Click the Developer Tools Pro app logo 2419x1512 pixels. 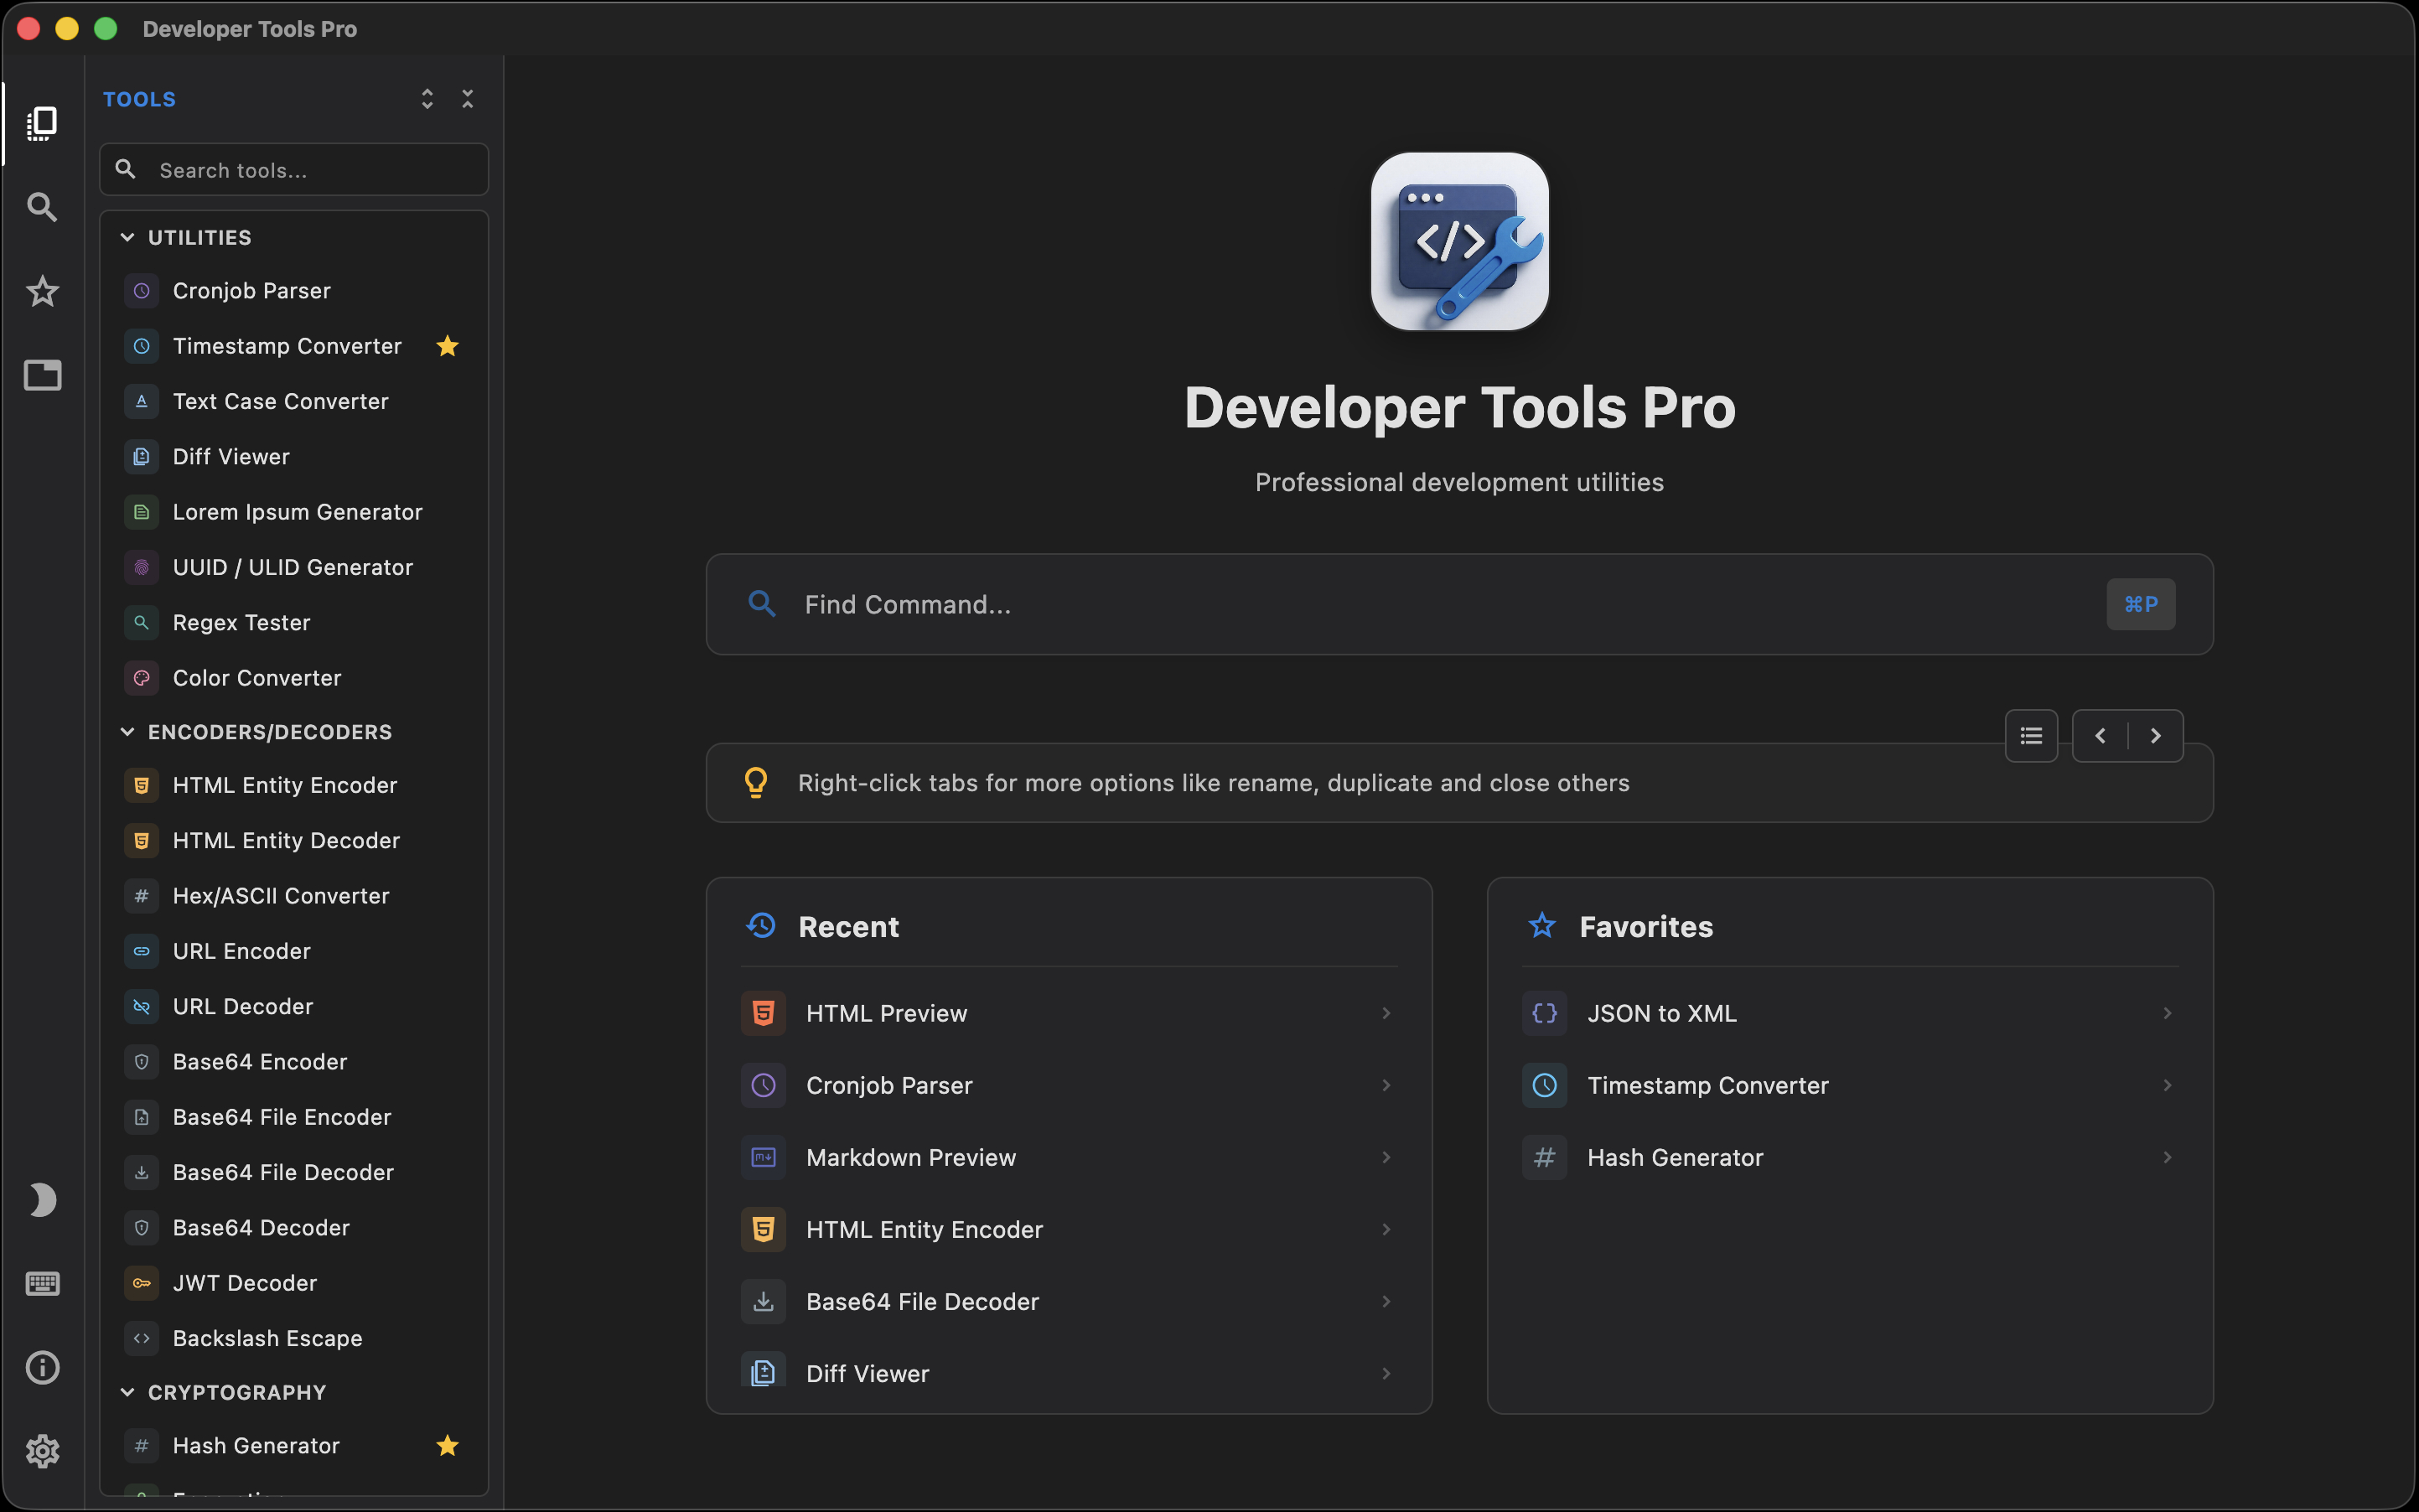coord(1459,241)
